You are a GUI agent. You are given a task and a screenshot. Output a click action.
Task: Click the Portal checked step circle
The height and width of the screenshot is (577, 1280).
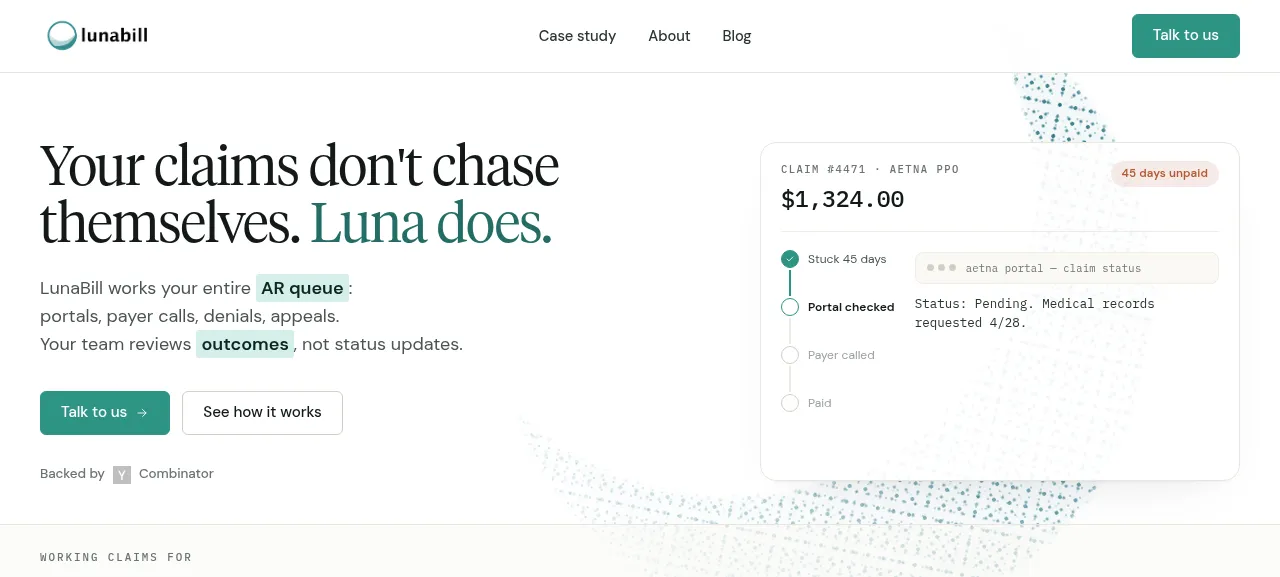coord(790,307)
